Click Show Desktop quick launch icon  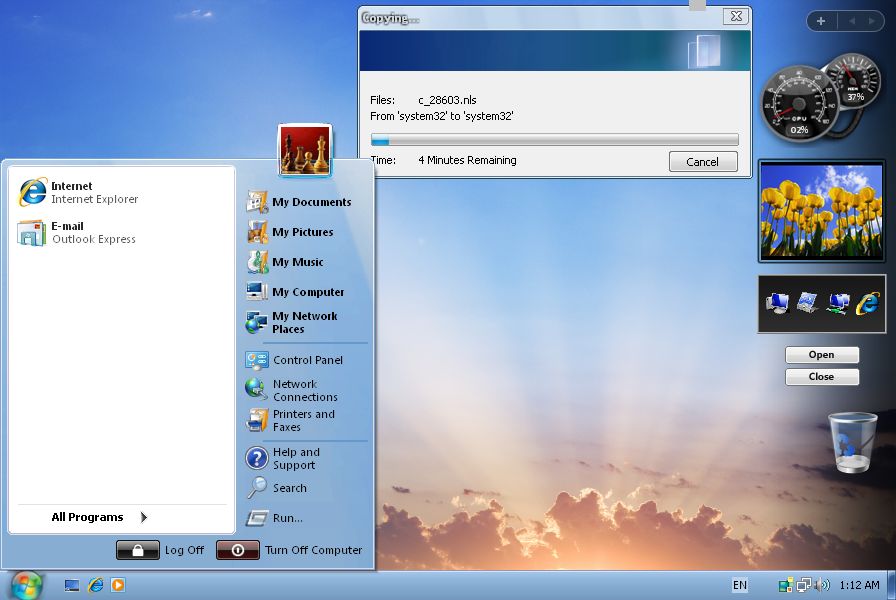[x=71, y=585]
